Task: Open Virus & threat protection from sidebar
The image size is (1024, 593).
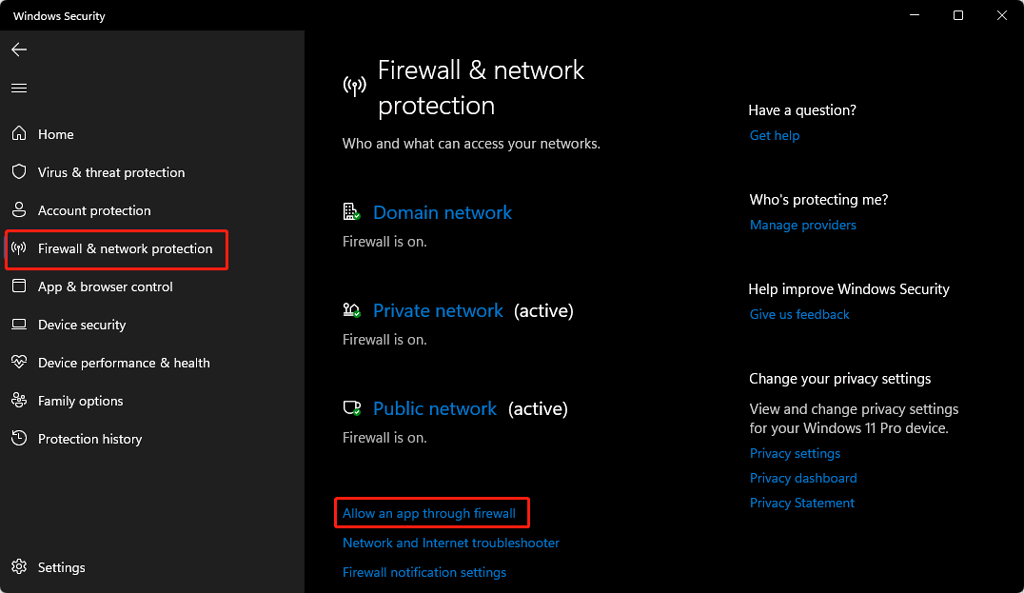Action: pyautogui.click(x=19, y=172)
